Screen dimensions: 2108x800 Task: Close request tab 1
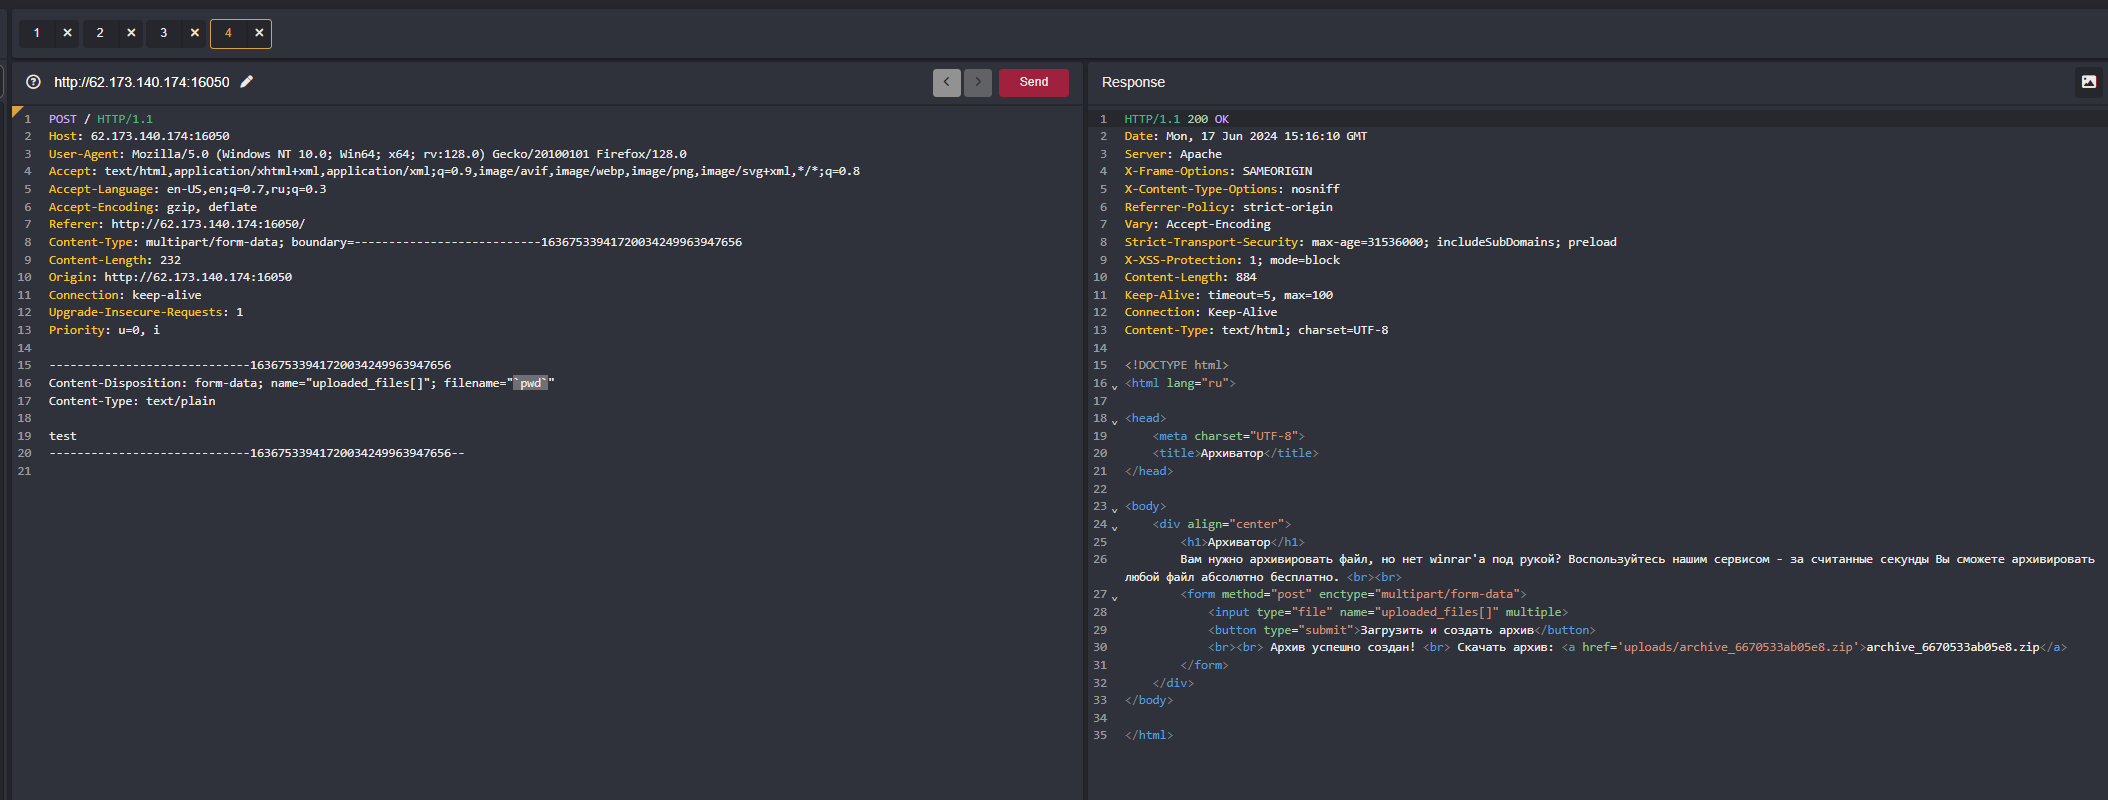67,33
